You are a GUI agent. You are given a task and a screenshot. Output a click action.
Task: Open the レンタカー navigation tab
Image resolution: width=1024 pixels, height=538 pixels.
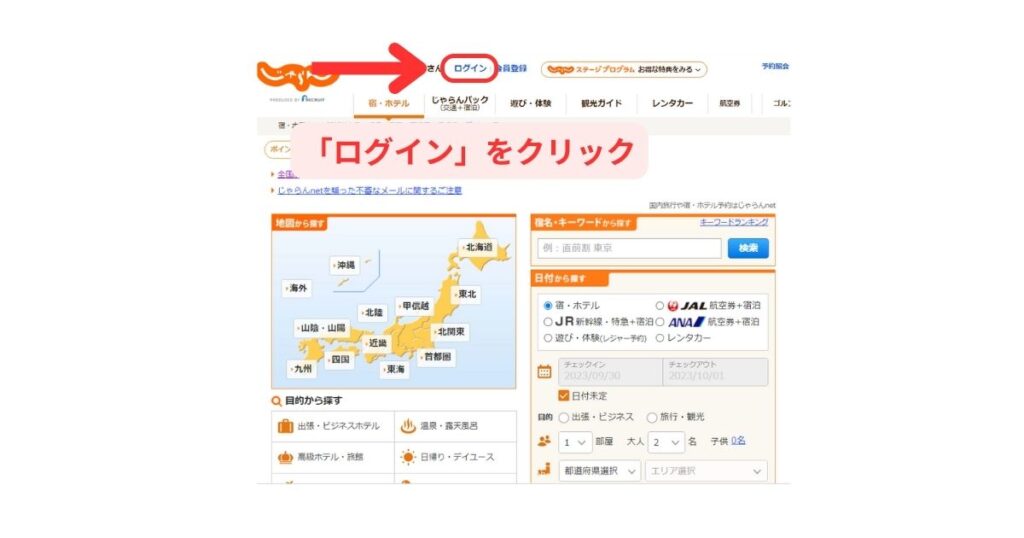pos(672,103)
